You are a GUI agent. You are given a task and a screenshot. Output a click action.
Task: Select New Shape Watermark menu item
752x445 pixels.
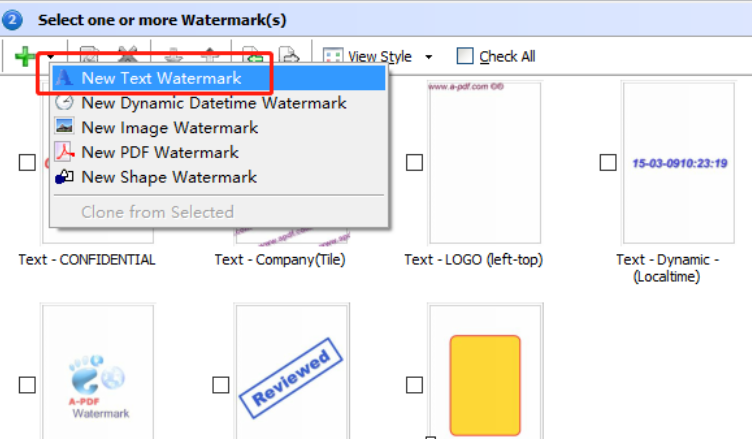(x=168, y=177)
